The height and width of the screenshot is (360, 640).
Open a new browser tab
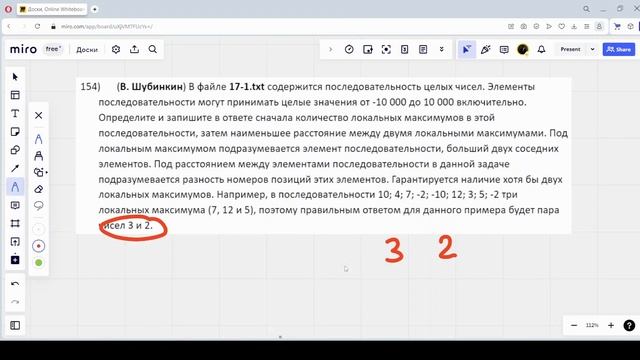pyautogui.click(x=95, y=9)
